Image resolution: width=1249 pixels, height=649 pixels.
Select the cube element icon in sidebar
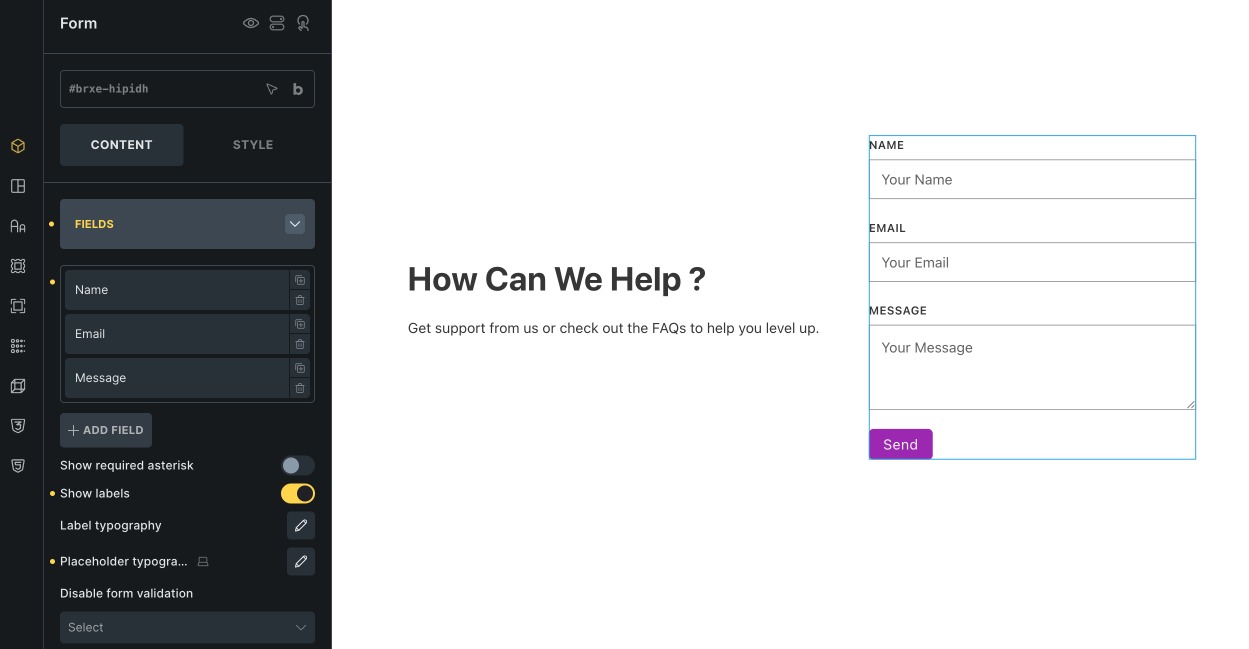[x=17, y=145]
